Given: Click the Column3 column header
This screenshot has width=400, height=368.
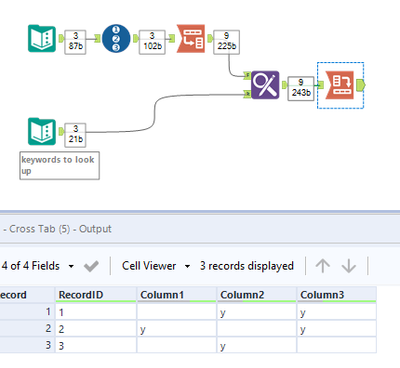Looking at the screenshot, I should 337,295.
